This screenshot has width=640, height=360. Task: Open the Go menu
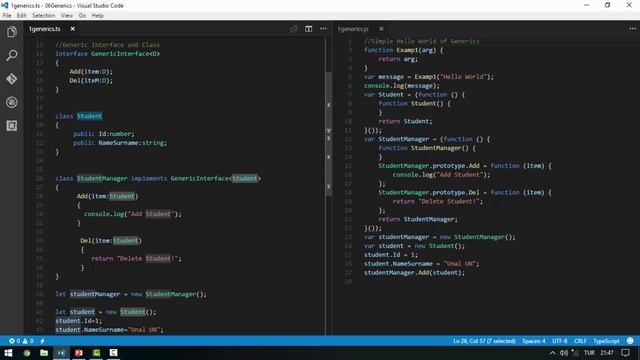pos(82,16)
